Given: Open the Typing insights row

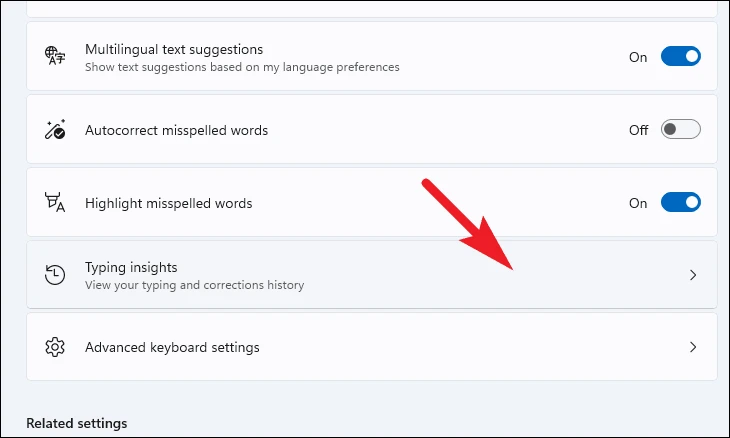Looking at the screenshot, I should tap(372, 275).
